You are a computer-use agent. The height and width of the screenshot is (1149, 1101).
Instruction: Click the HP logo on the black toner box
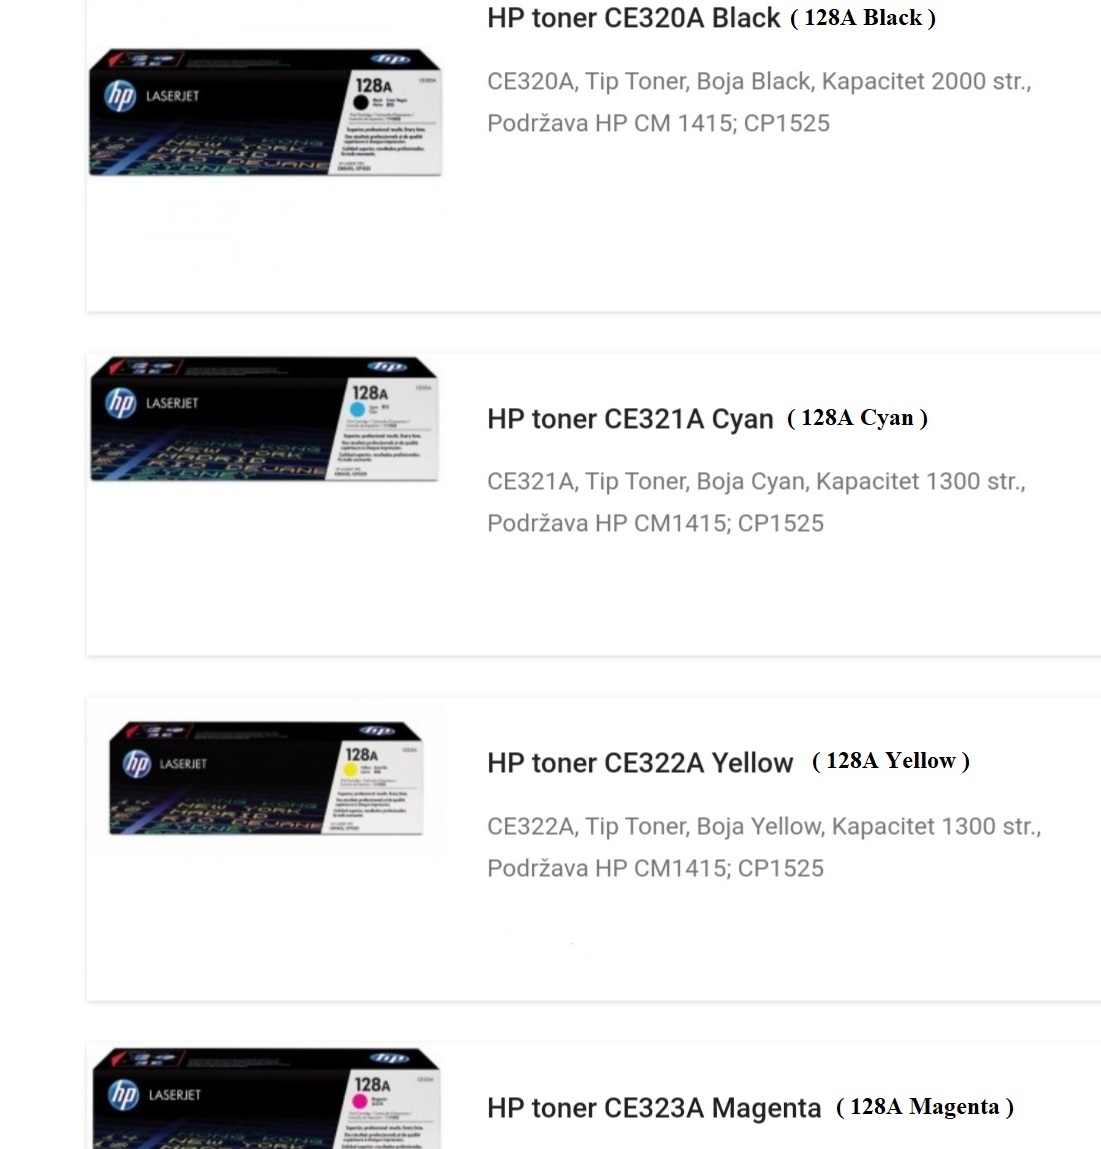coord(120,96)
